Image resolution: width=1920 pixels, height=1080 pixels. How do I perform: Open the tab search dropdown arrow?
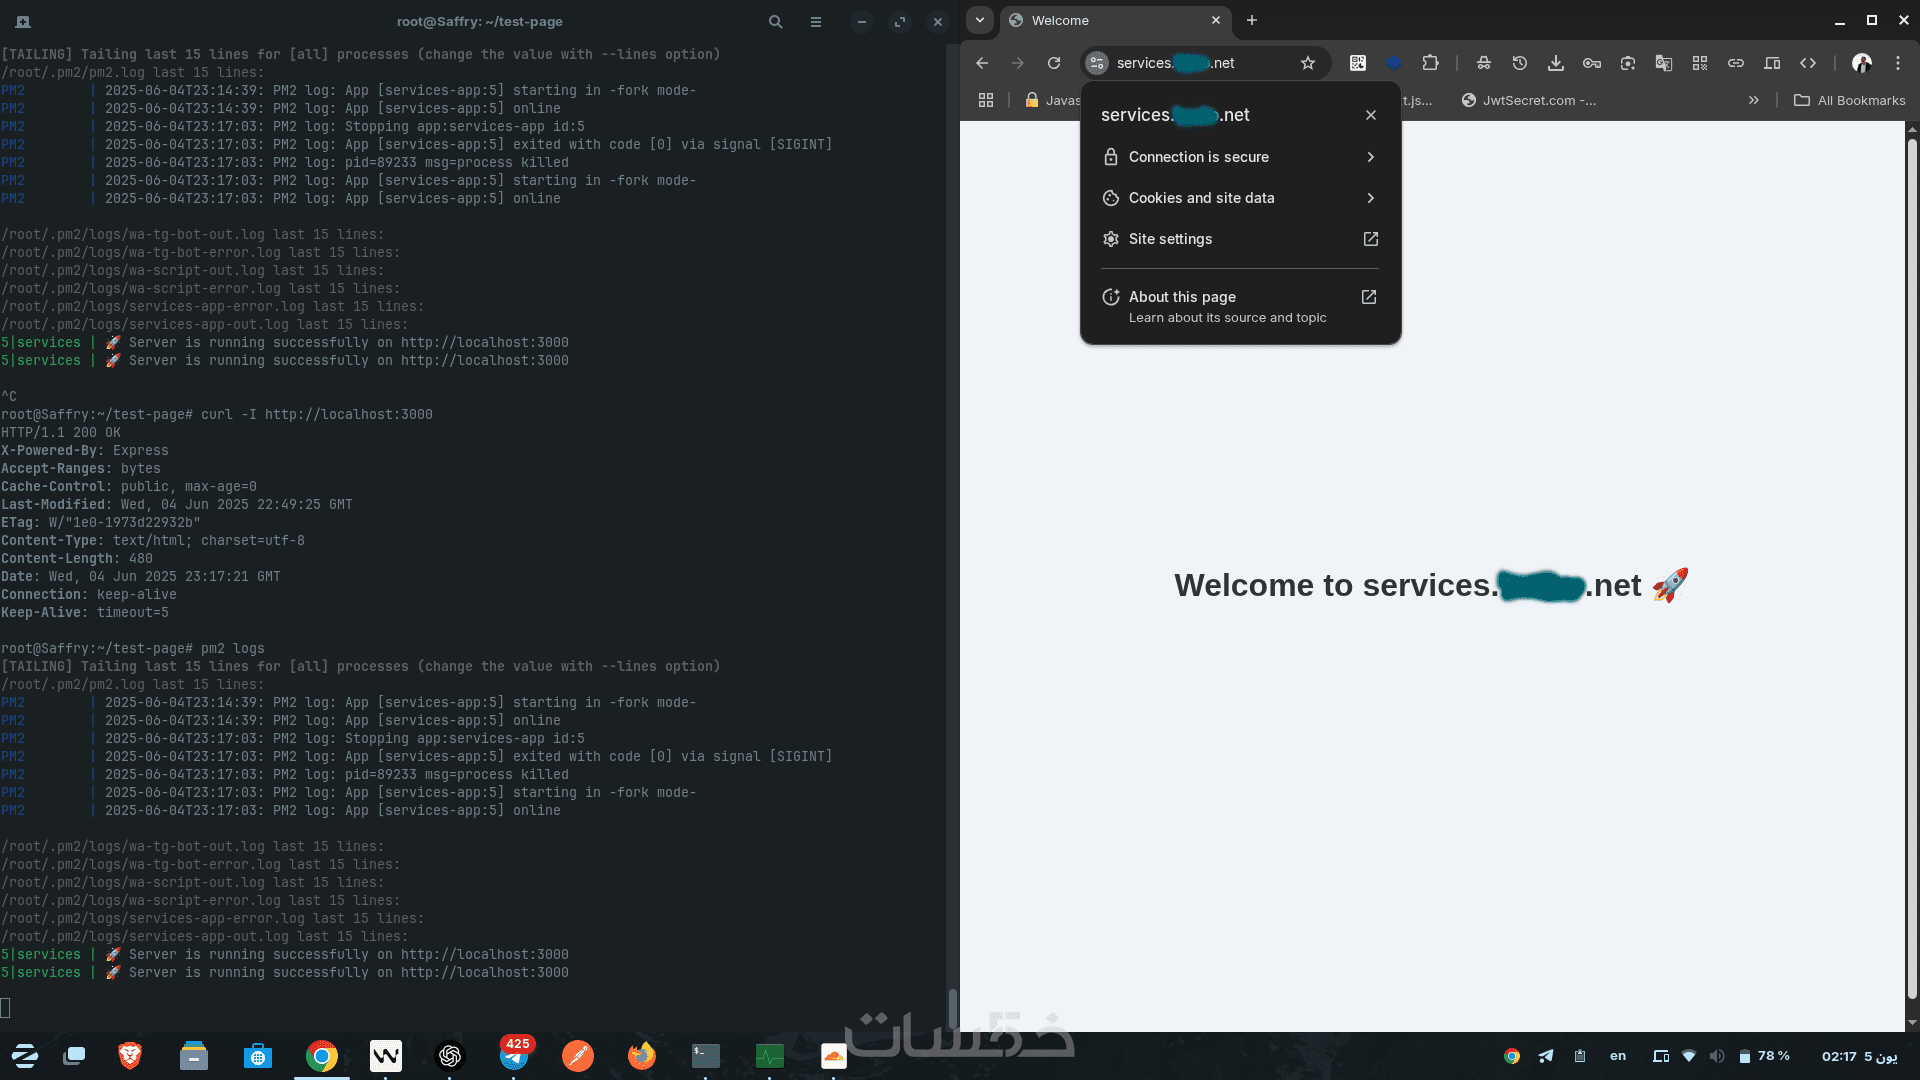pos(980,20)
